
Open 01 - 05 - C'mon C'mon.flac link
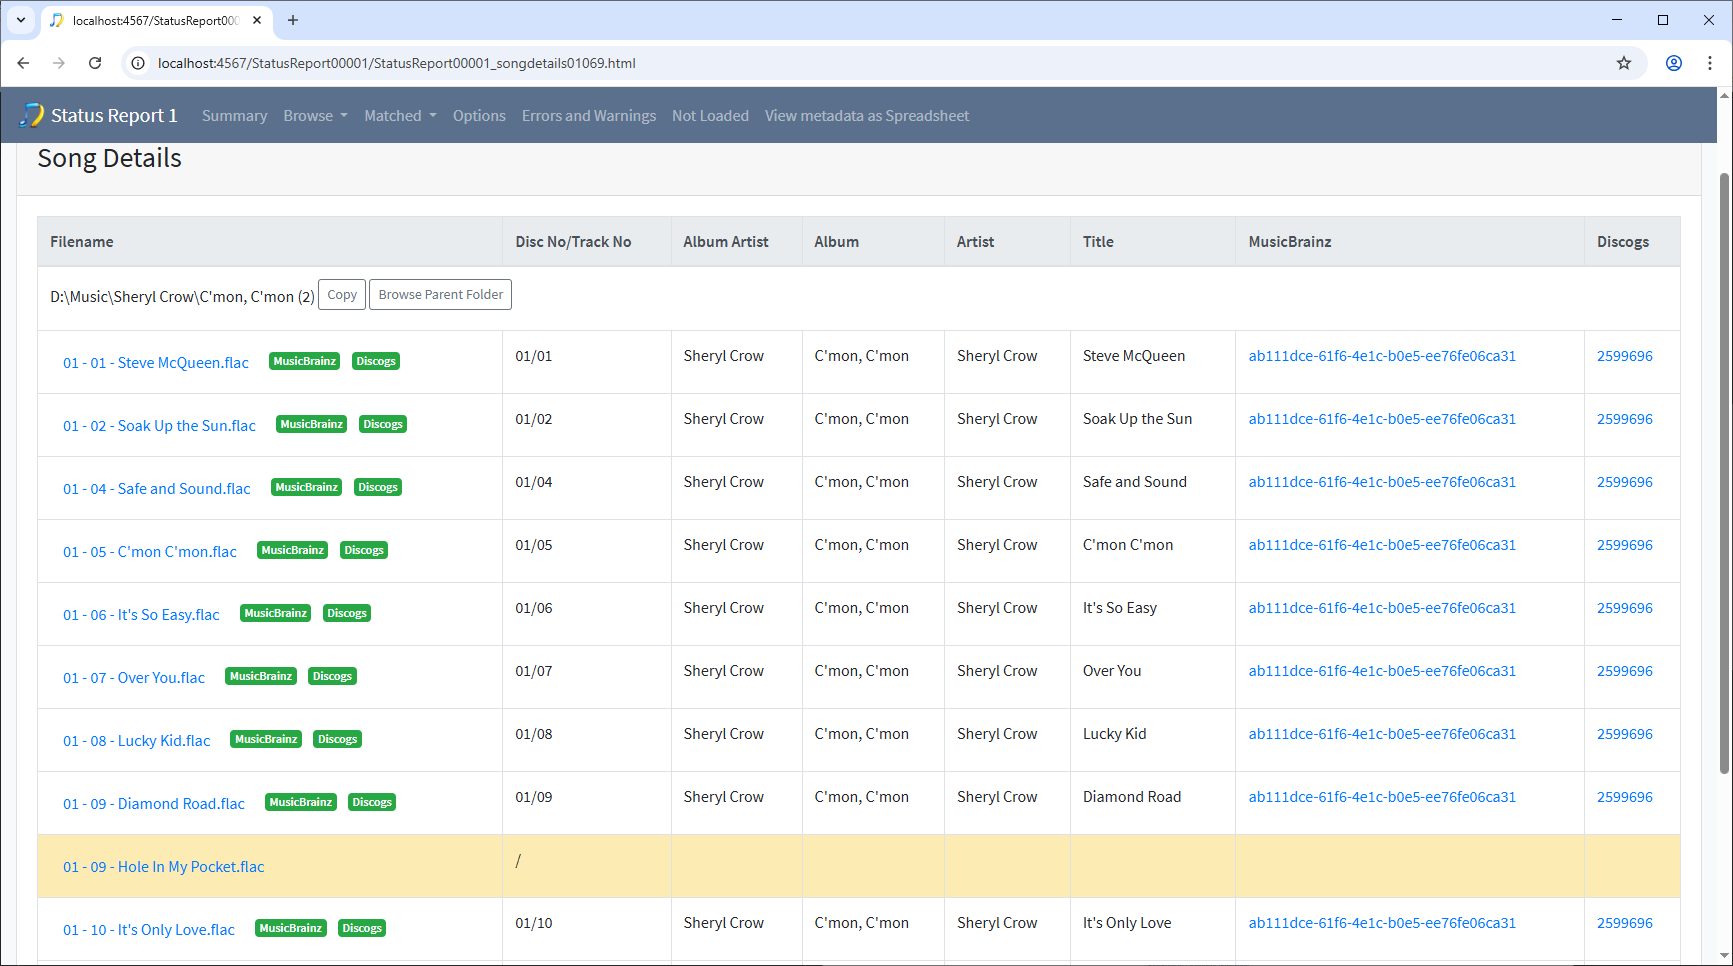(x=150, y=552)
